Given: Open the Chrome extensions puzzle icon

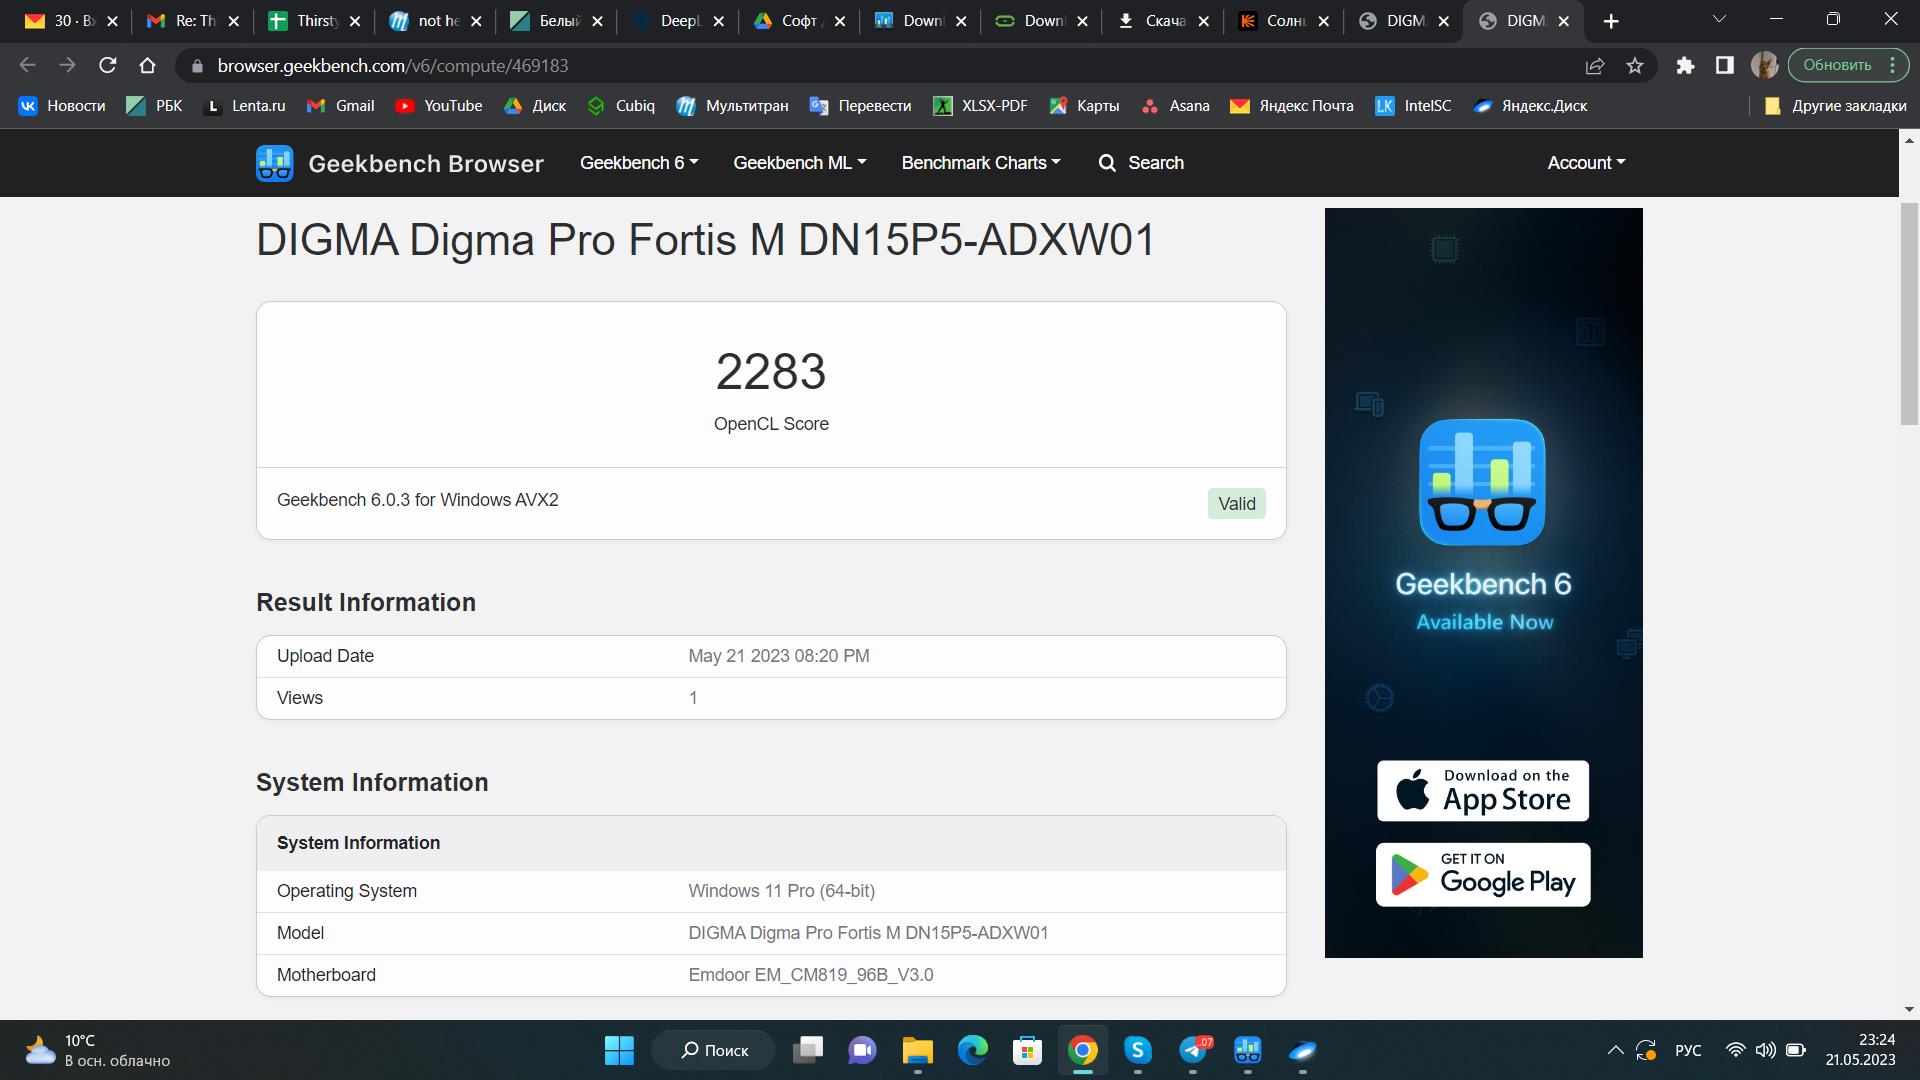Looking at the screenshot, I should (x=1685, y=65).
